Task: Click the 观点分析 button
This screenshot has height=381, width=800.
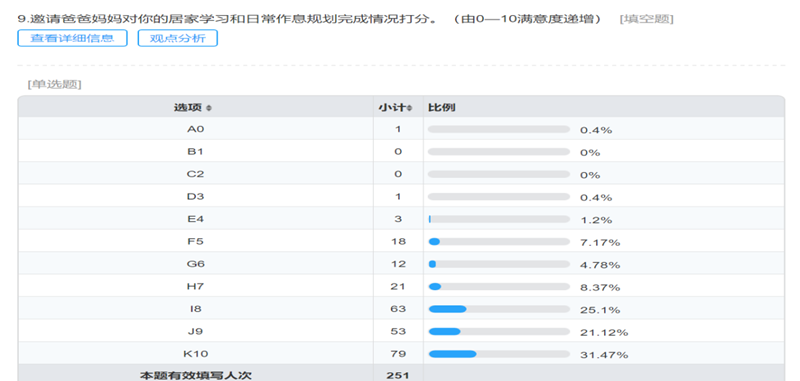Action: (x=178, y=38)
